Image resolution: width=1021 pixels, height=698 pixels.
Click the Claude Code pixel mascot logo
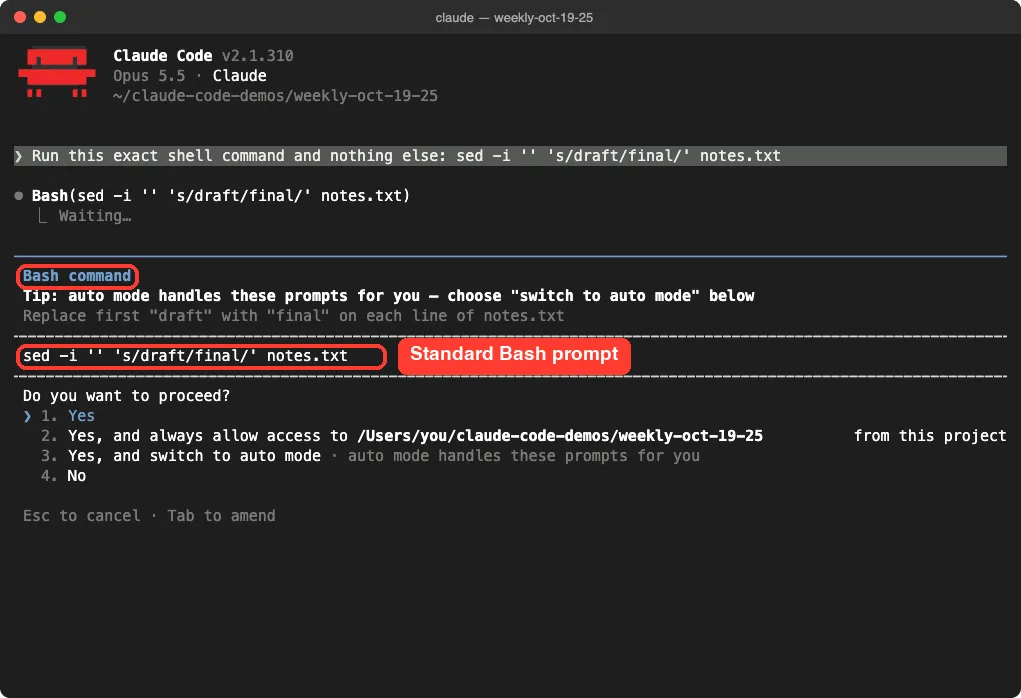(57, 72)
